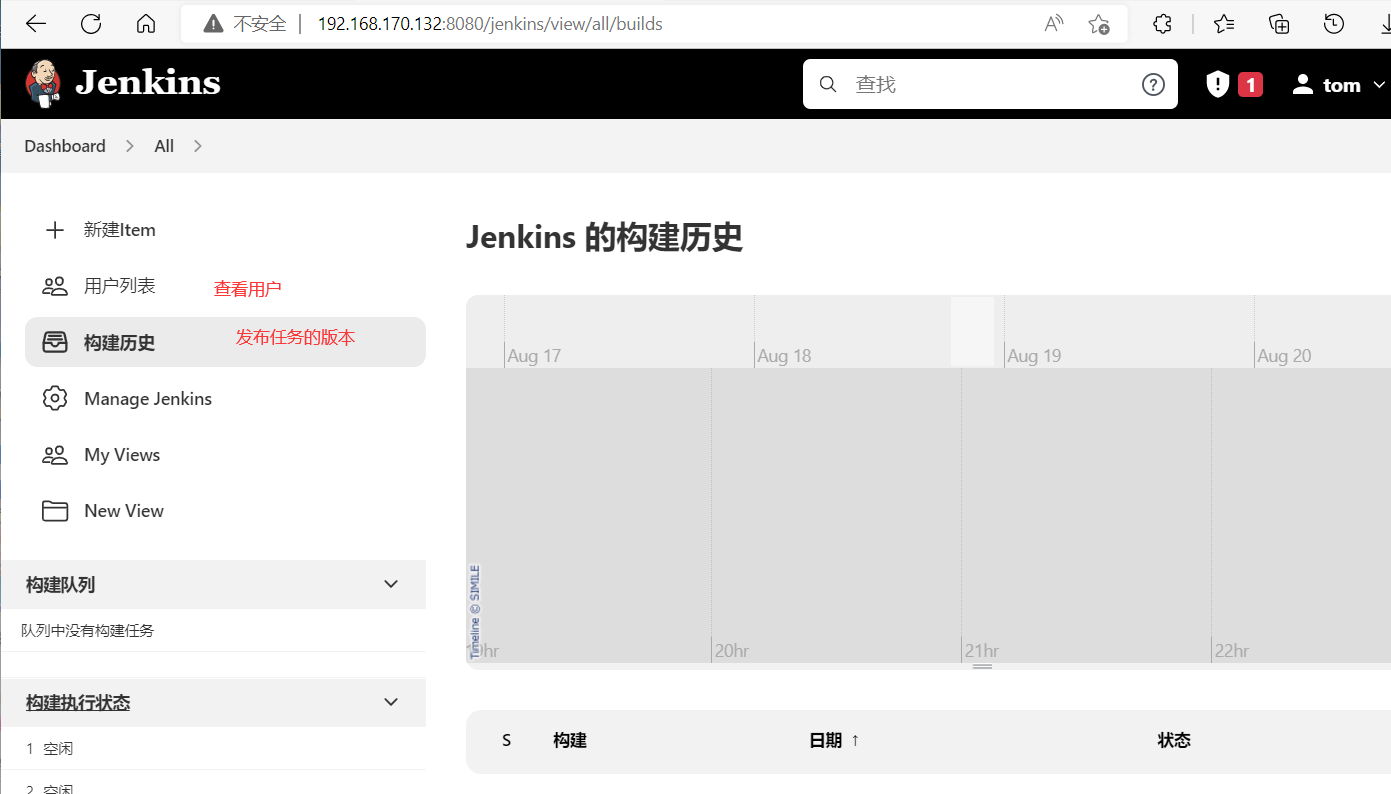The image size is (1391, 794).
Task: Click the people icon for 用户列表
Action: [55, 286]
